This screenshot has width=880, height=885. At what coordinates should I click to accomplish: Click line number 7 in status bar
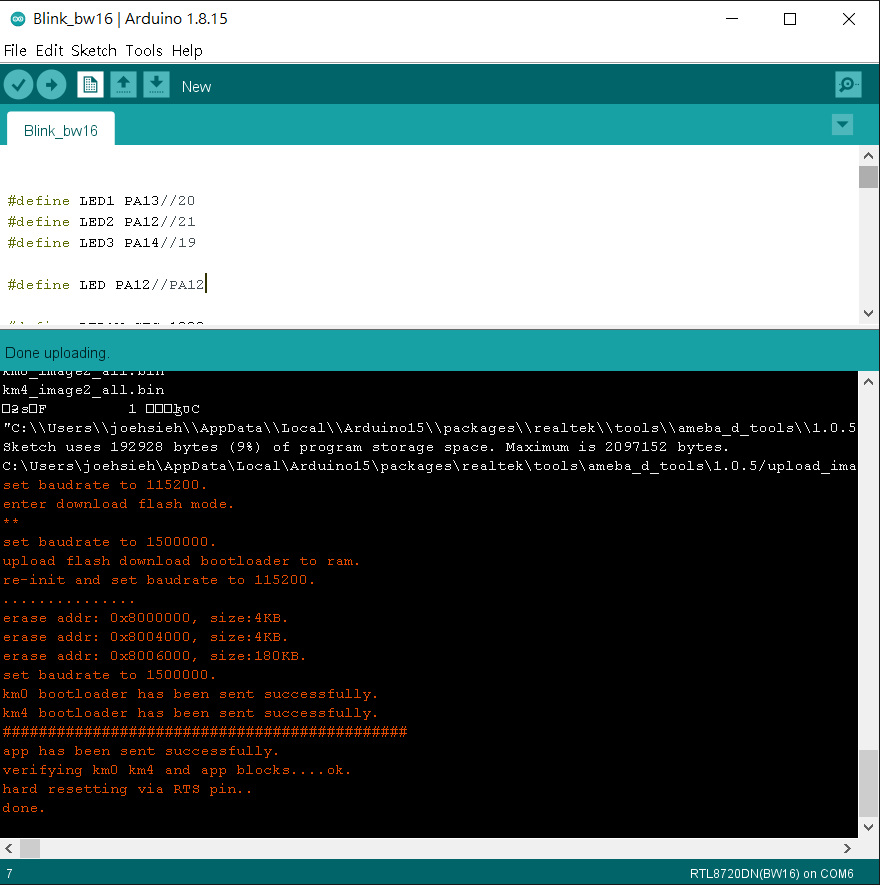9,874
